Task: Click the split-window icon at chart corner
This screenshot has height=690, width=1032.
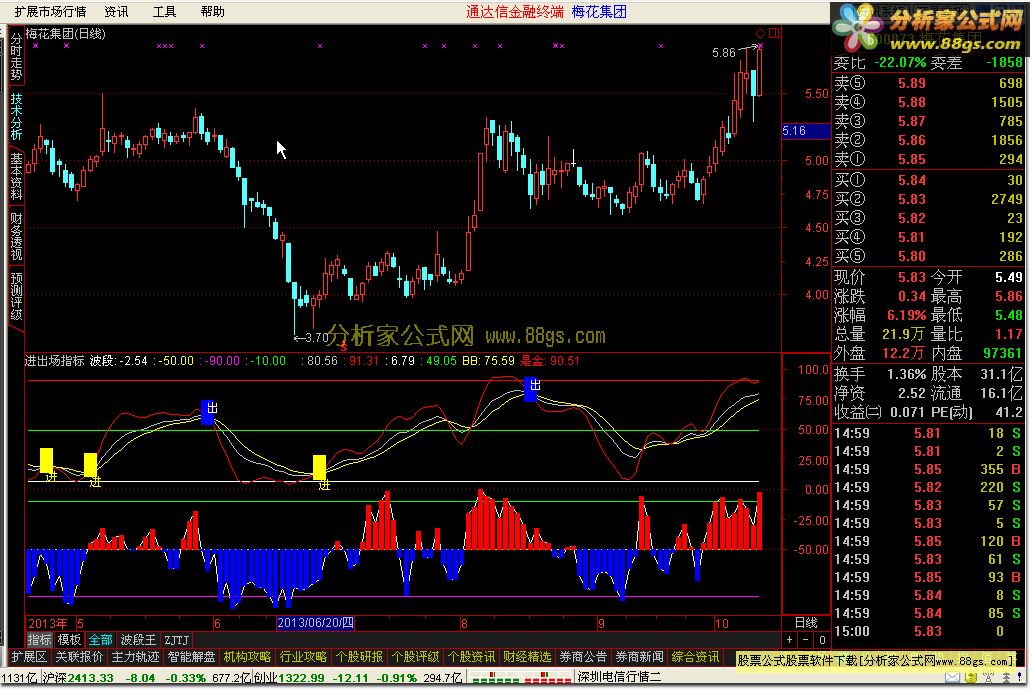Action: click(774, 33)
